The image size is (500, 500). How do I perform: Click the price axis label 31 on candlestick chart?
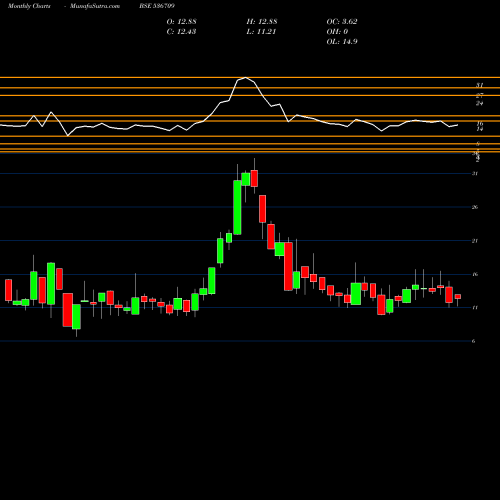coord(475,173)
